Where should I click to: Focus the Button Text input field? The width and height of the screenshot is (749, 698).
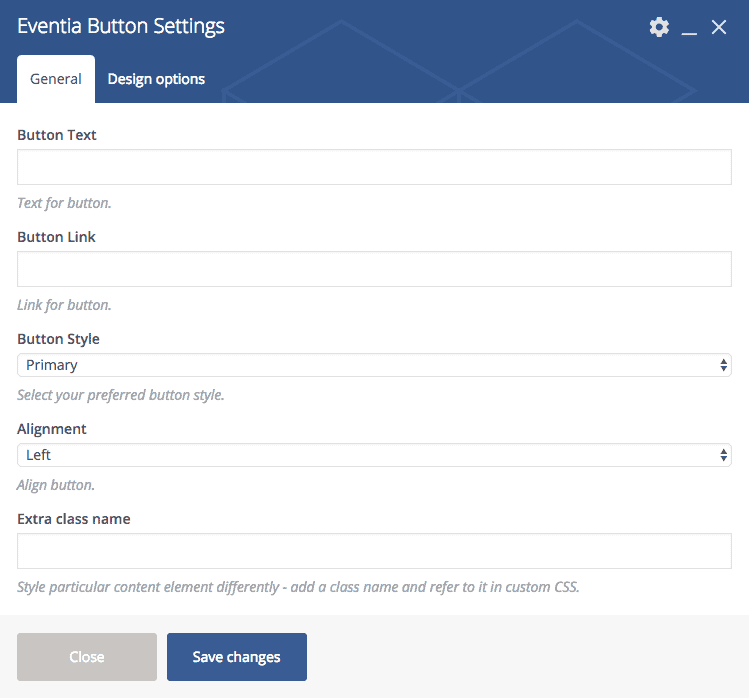coord(374,167)
